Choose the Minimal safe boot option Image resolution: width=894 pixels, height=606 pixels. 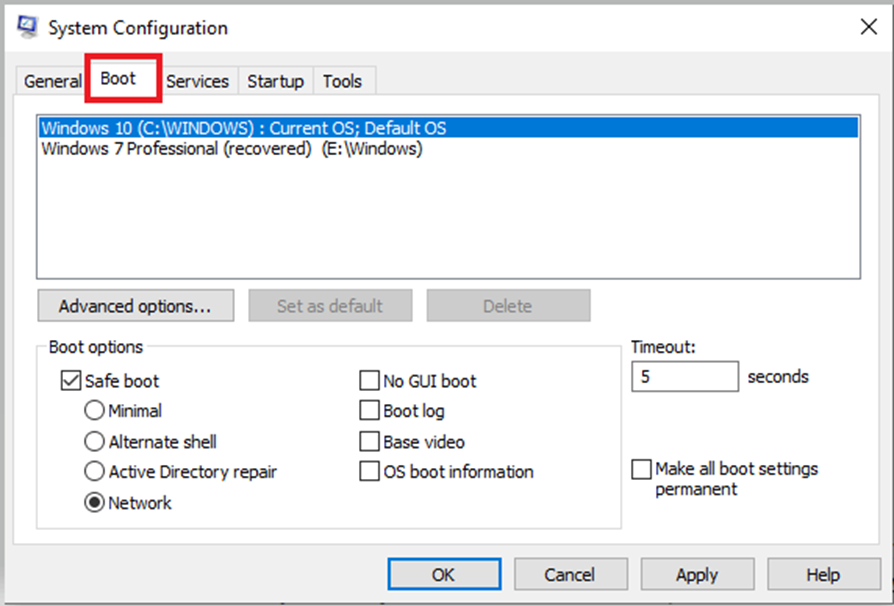click(x=95, y=411)
